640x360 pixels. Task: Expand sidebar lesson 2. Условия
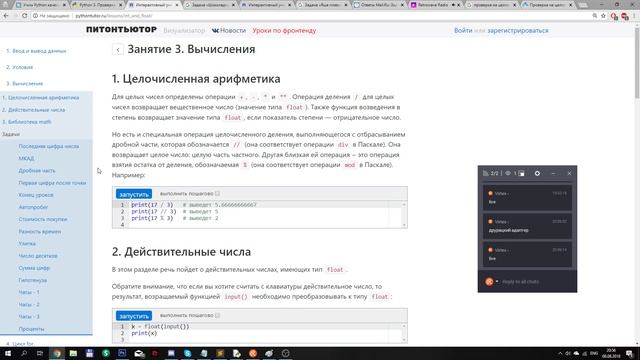20,67
